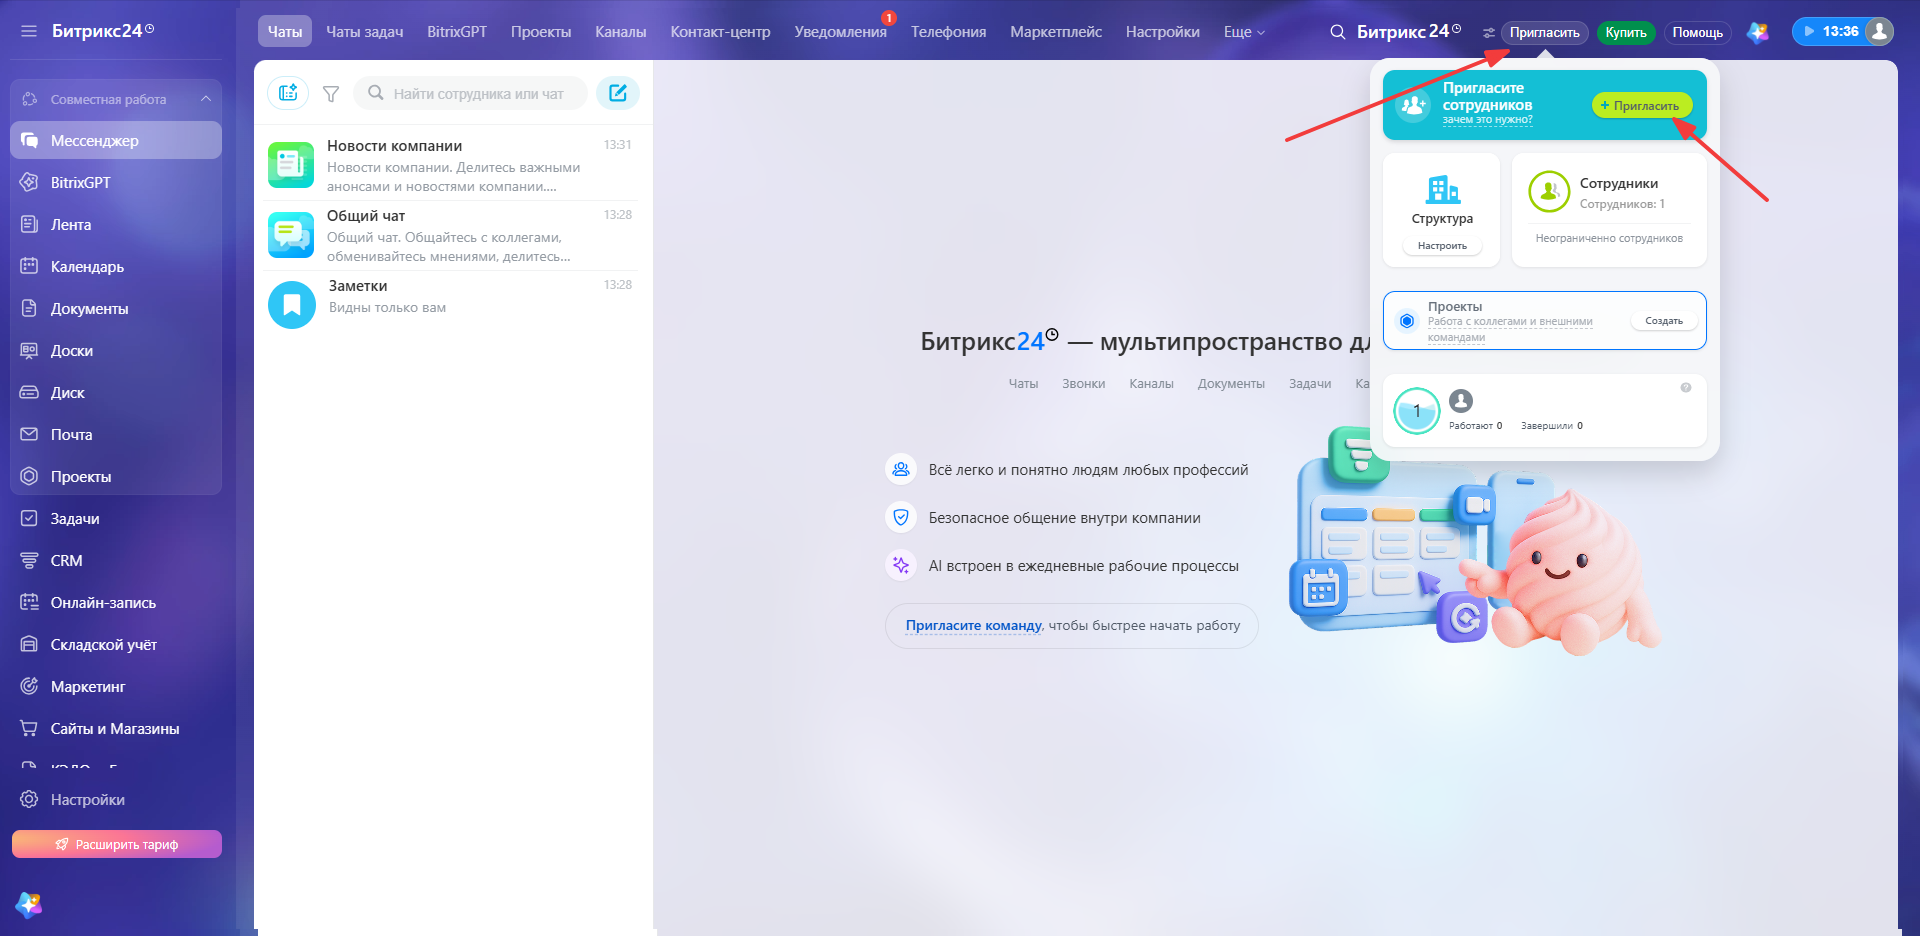The image size is (1920, 936).
Task: Open the Проекты top tab
Action: 541,32
